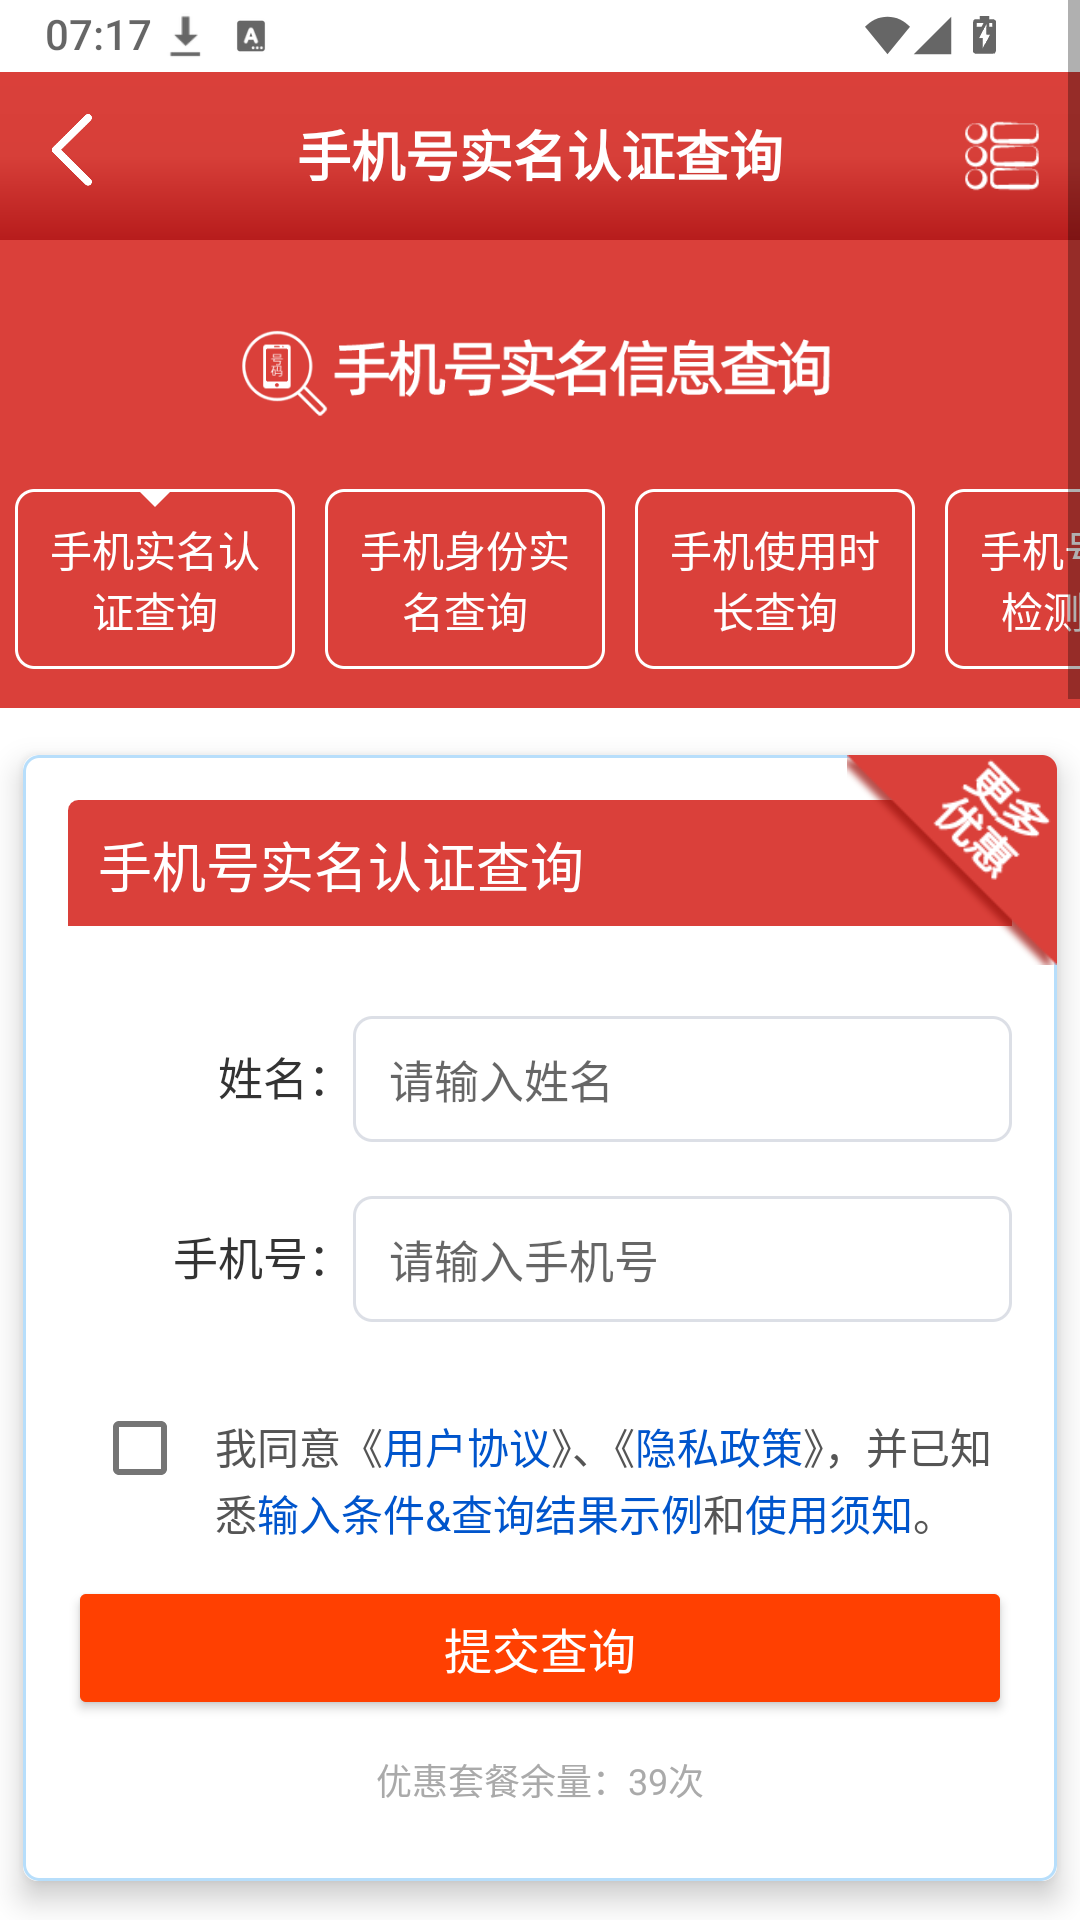Tap the back arrow icon

tap(72, 150)
